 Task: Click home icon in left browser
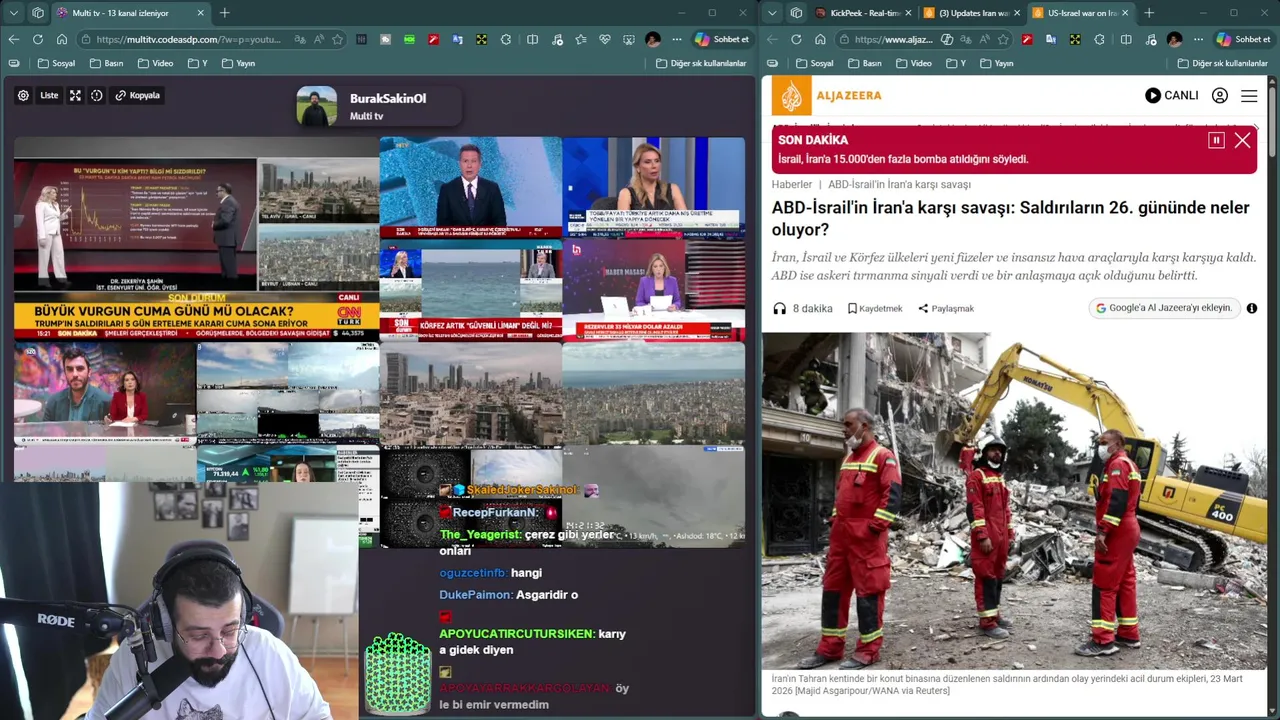point(62,39)
